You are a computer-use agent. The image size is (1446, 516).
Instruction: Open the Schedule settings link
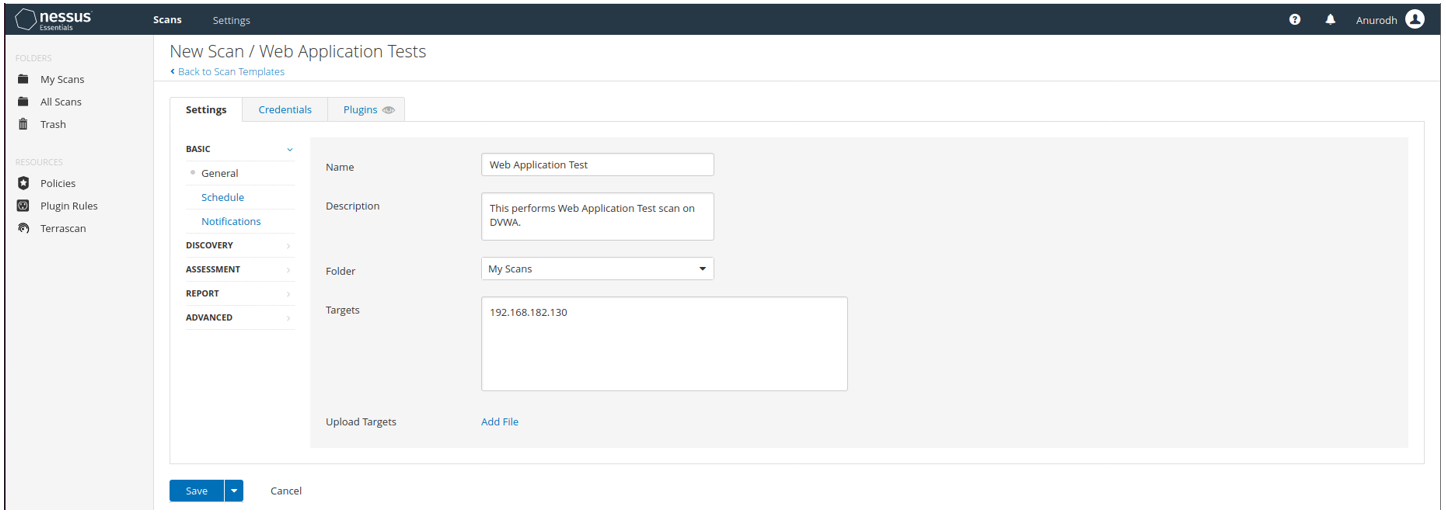tap(222, 197)
